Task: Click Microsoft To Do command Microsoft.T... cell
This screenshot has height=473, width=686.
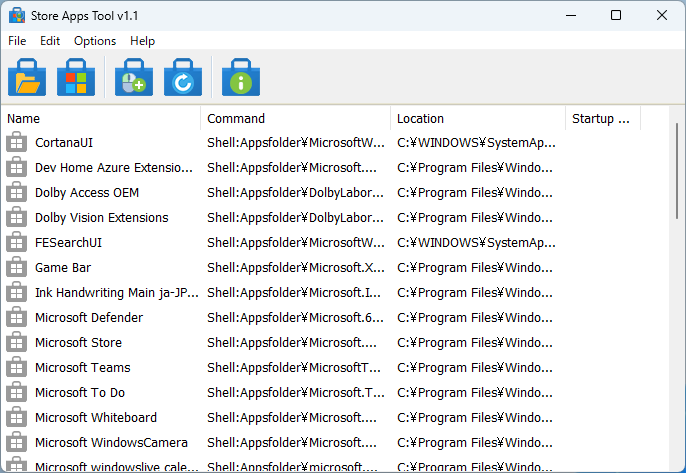Action: [296, 392]
